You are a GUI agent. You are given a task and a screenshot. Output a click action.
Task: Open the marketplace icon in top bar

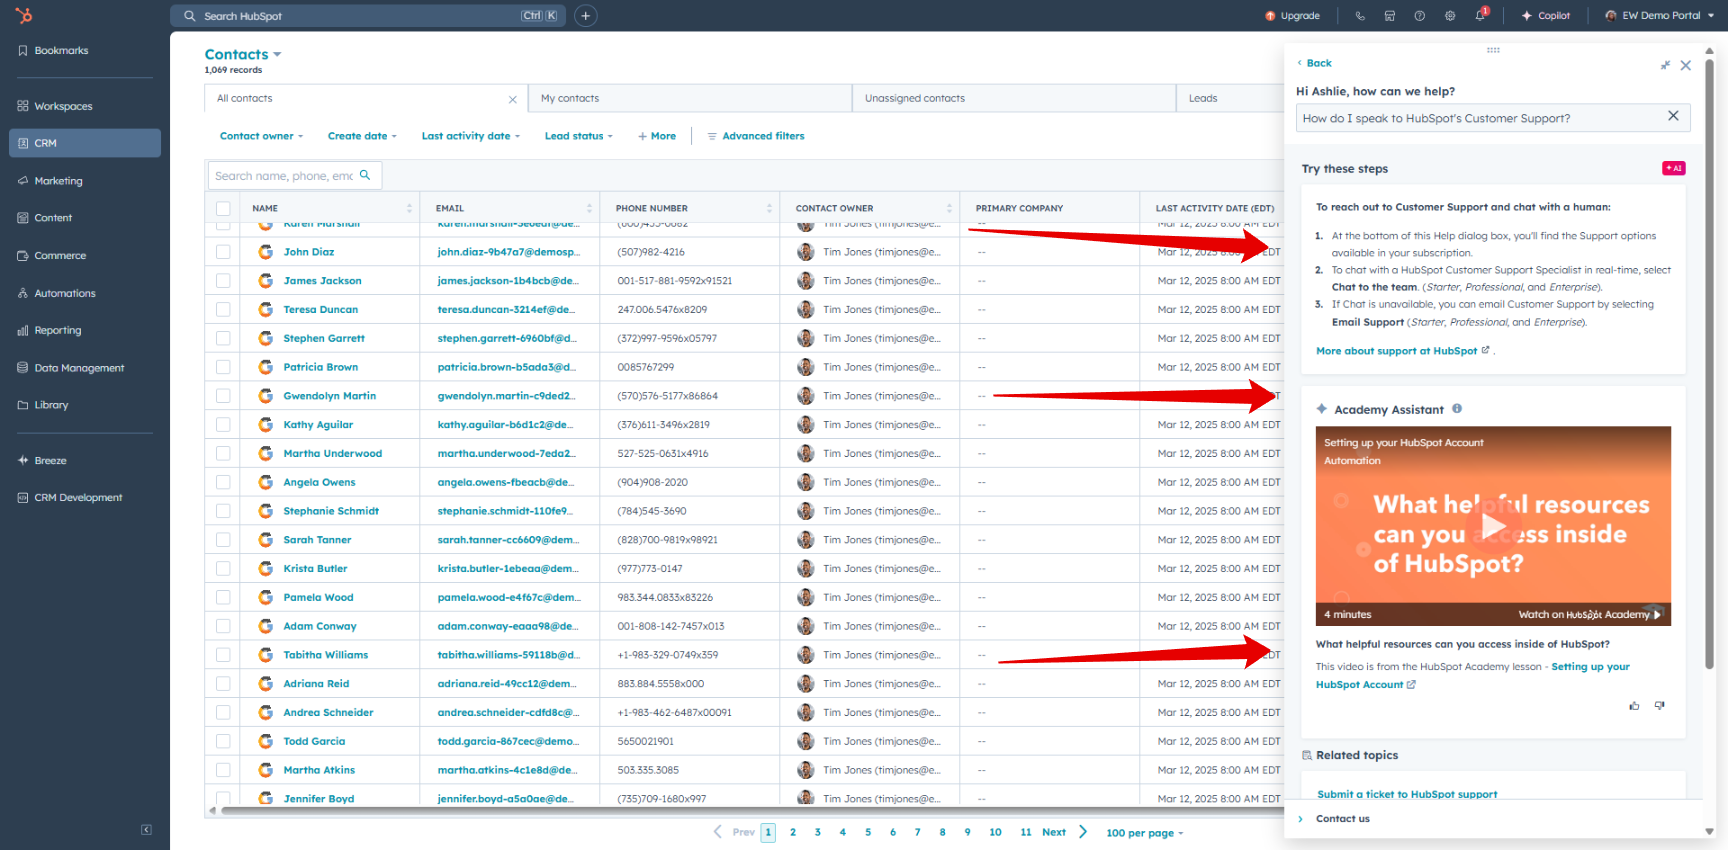(1390, 16)
